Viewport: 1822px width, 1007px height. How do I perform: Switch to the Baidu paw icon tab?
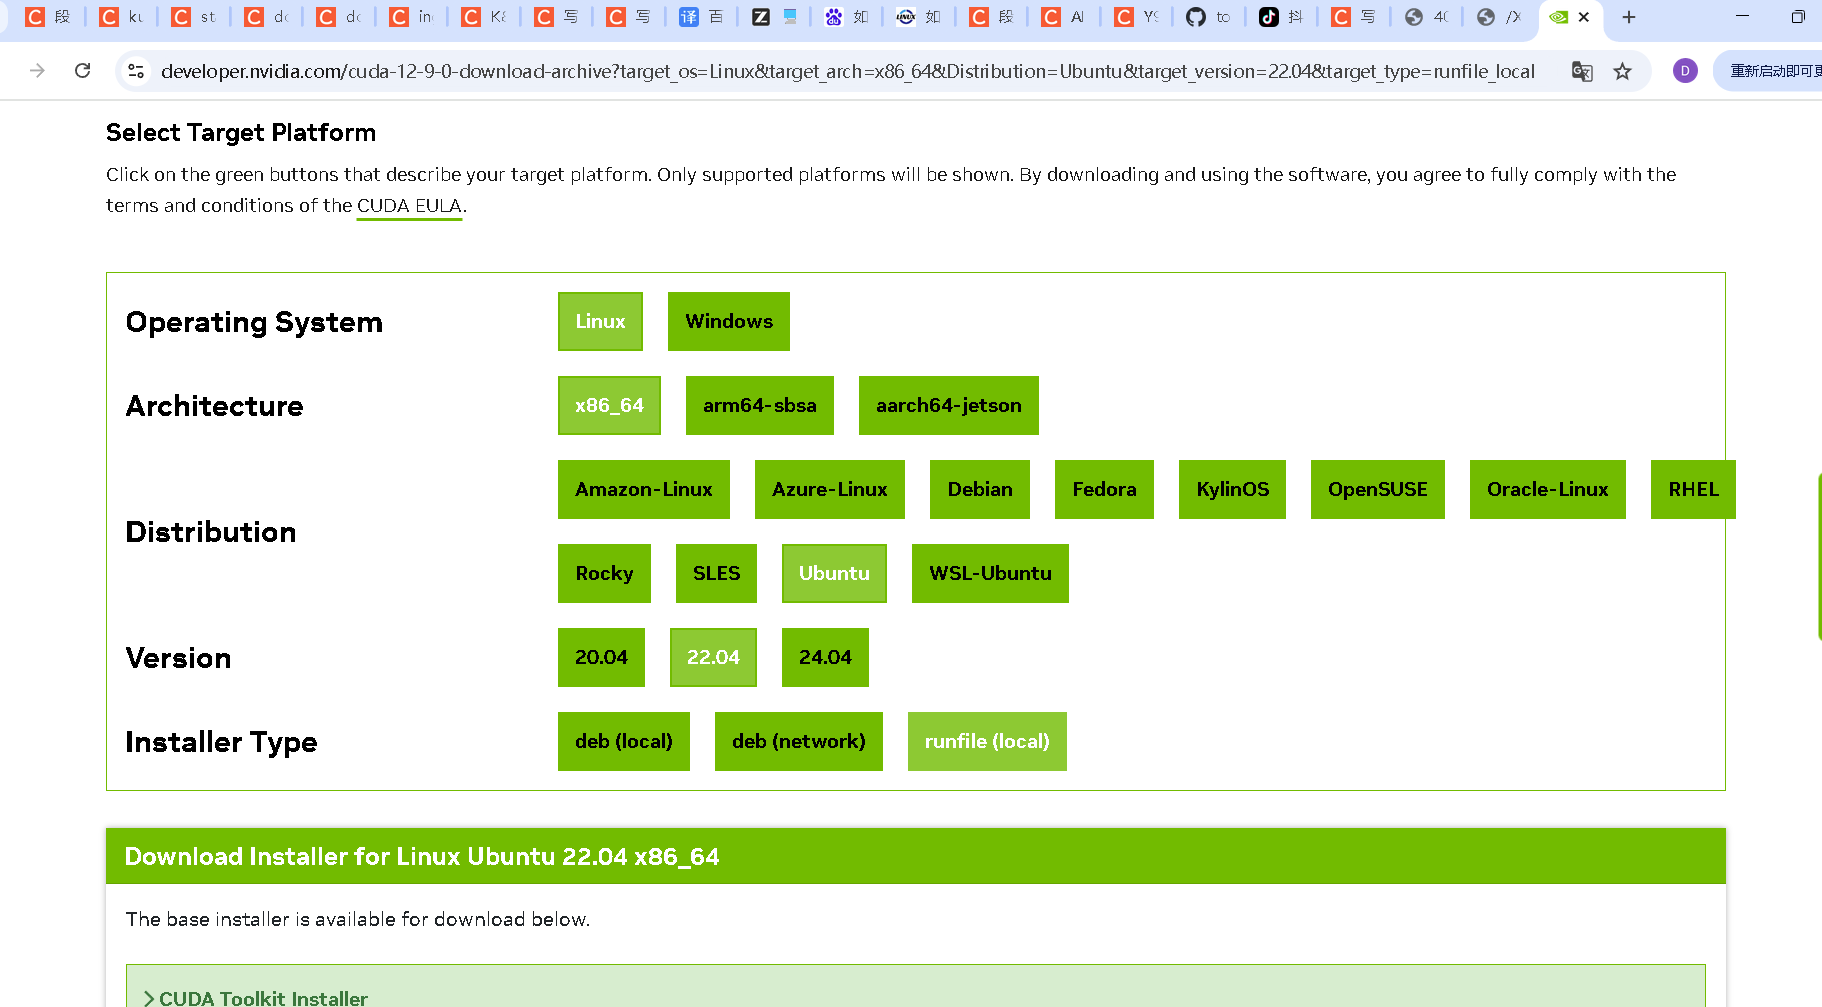click(846, 17)
